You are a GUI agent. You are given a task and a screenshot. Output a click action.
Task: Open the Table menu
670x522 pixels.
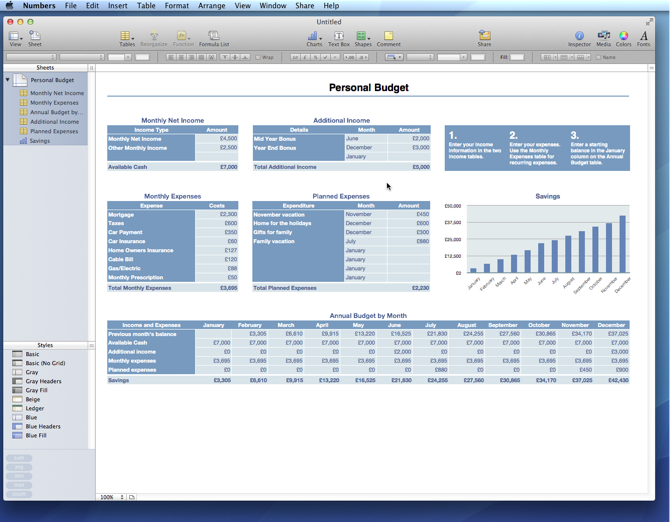pyautogui.click(x=146, y=6)
